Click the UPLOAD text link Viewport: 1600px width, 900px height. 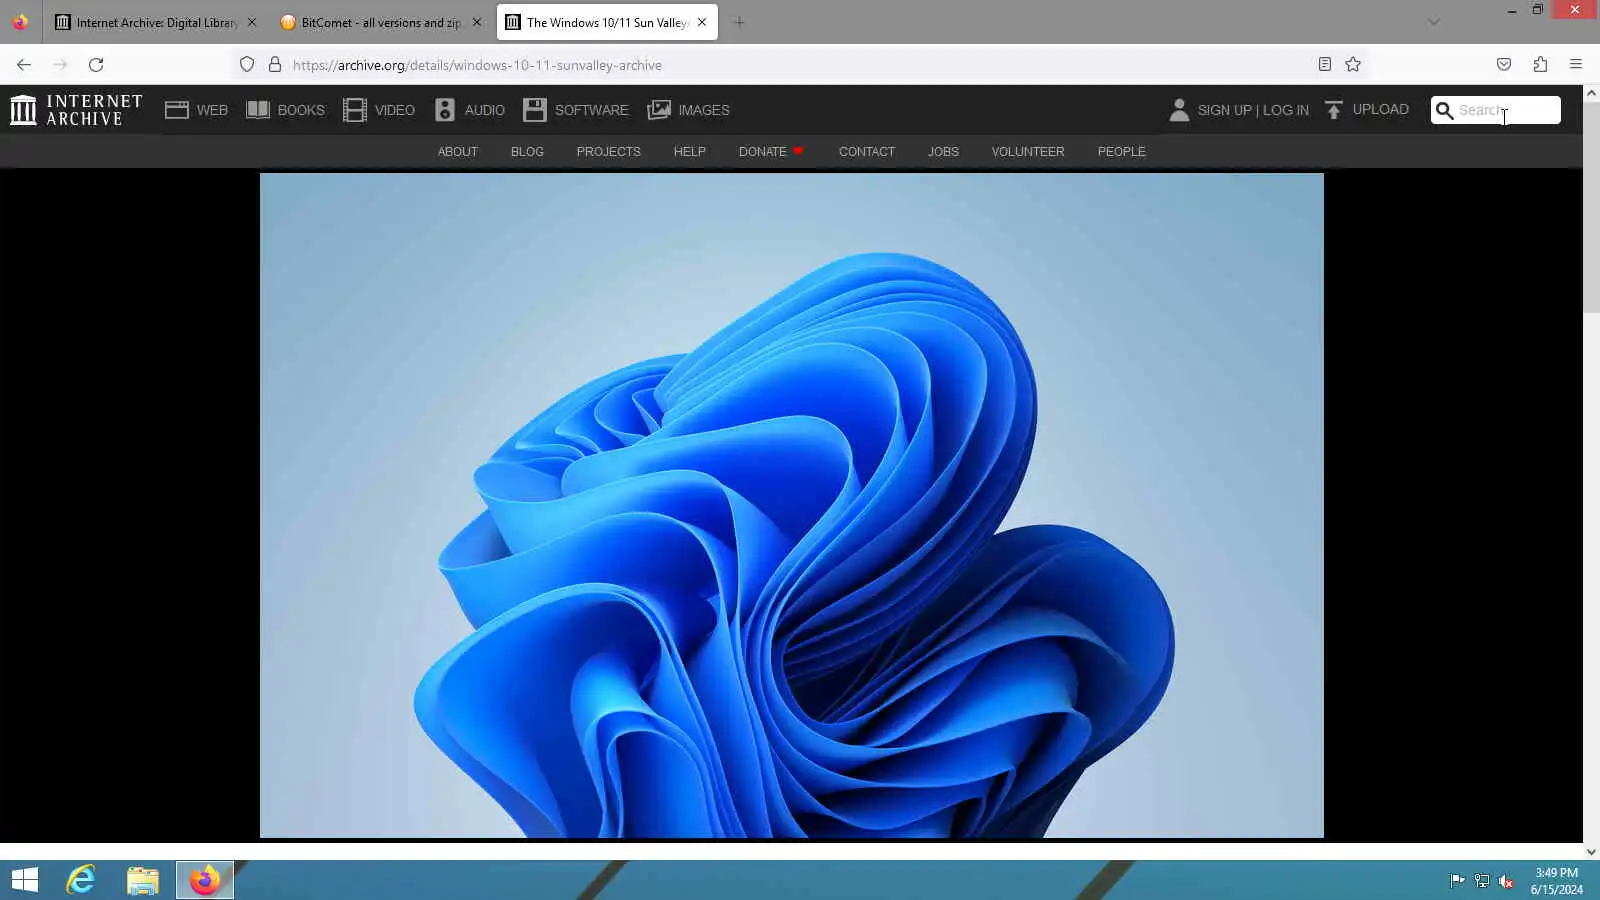pos(1381,110)
